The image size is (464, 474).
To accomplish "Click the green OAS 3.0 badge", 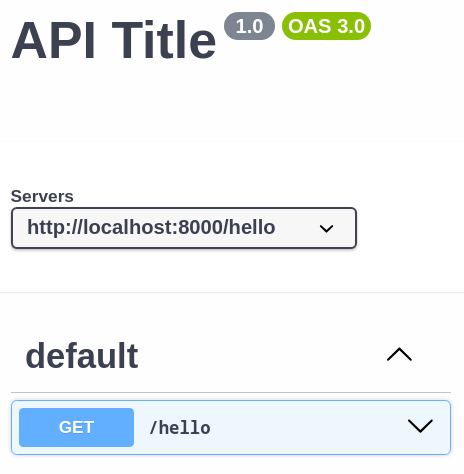I will [326, 26].
